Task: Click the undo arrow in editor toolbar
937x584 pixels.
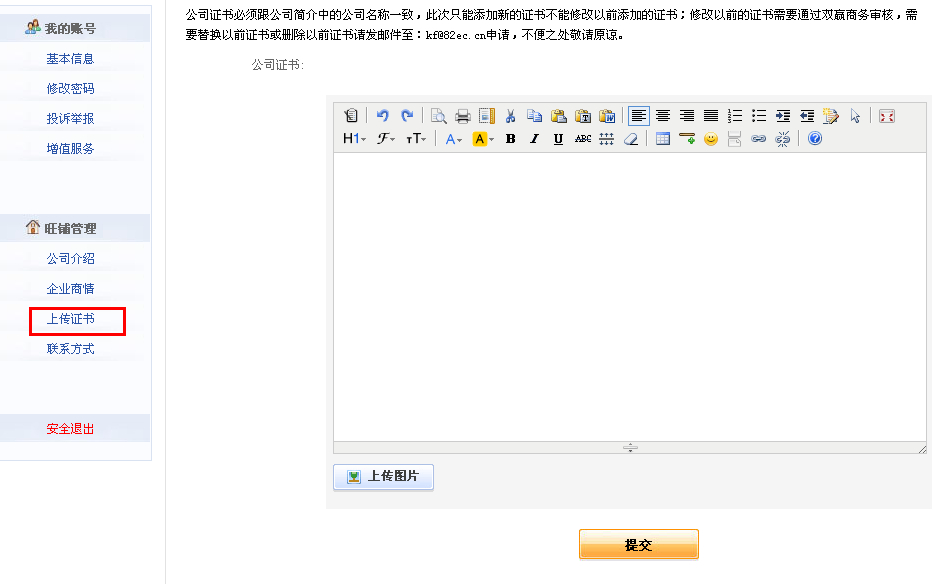Action: (x=382, y=116)
